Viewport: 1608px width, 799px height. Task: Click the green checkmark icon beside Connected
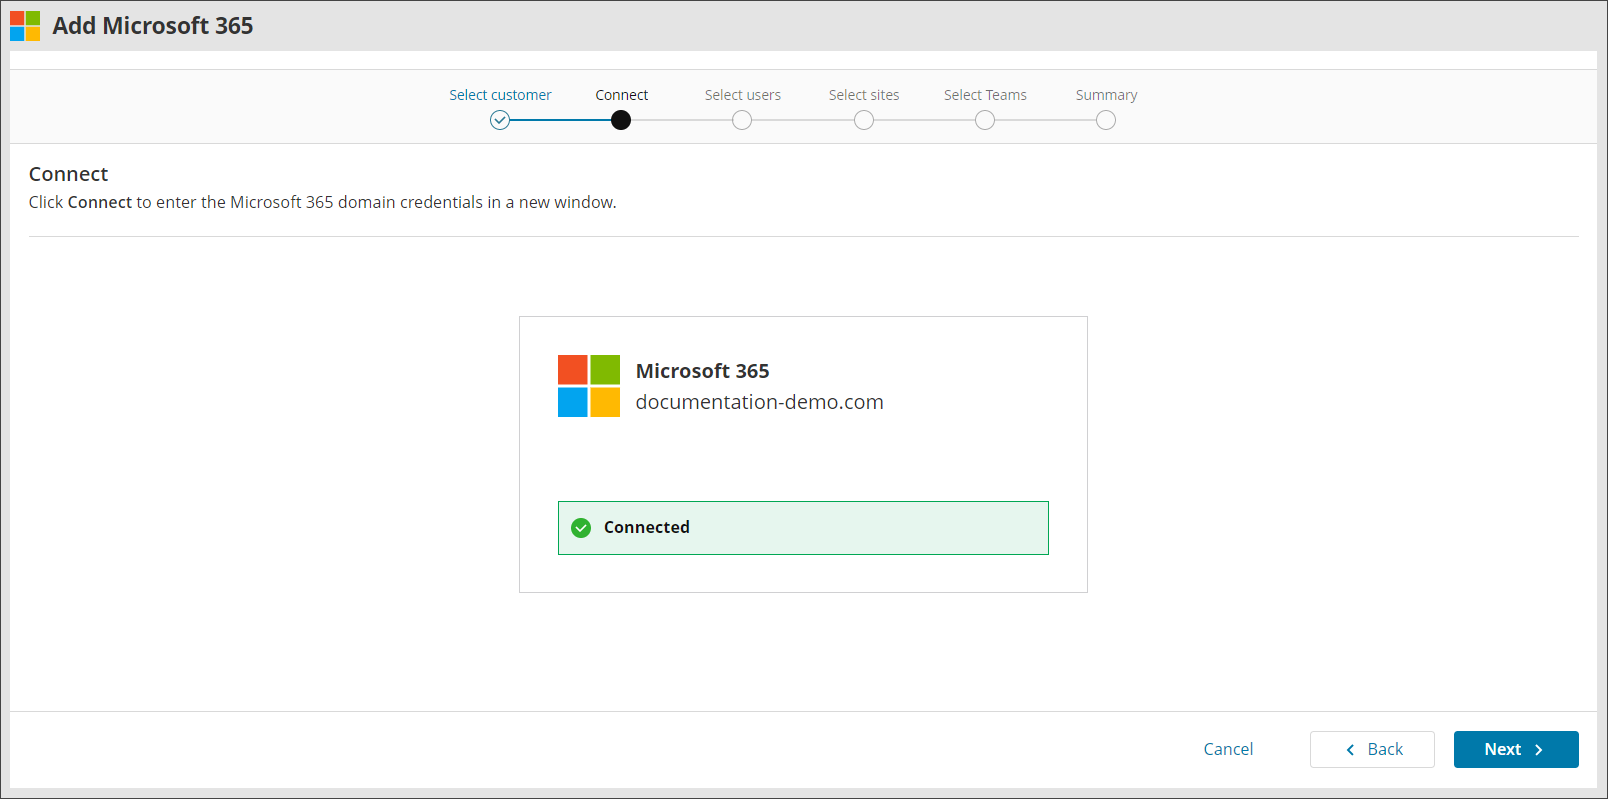click(581, 528)
